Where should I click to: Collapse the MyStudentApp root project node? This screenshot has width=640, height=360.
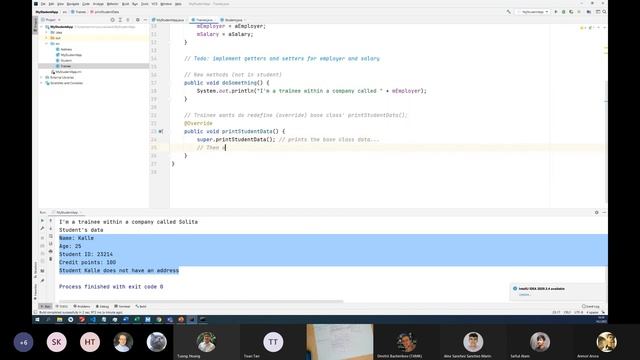tap(42, 27)
